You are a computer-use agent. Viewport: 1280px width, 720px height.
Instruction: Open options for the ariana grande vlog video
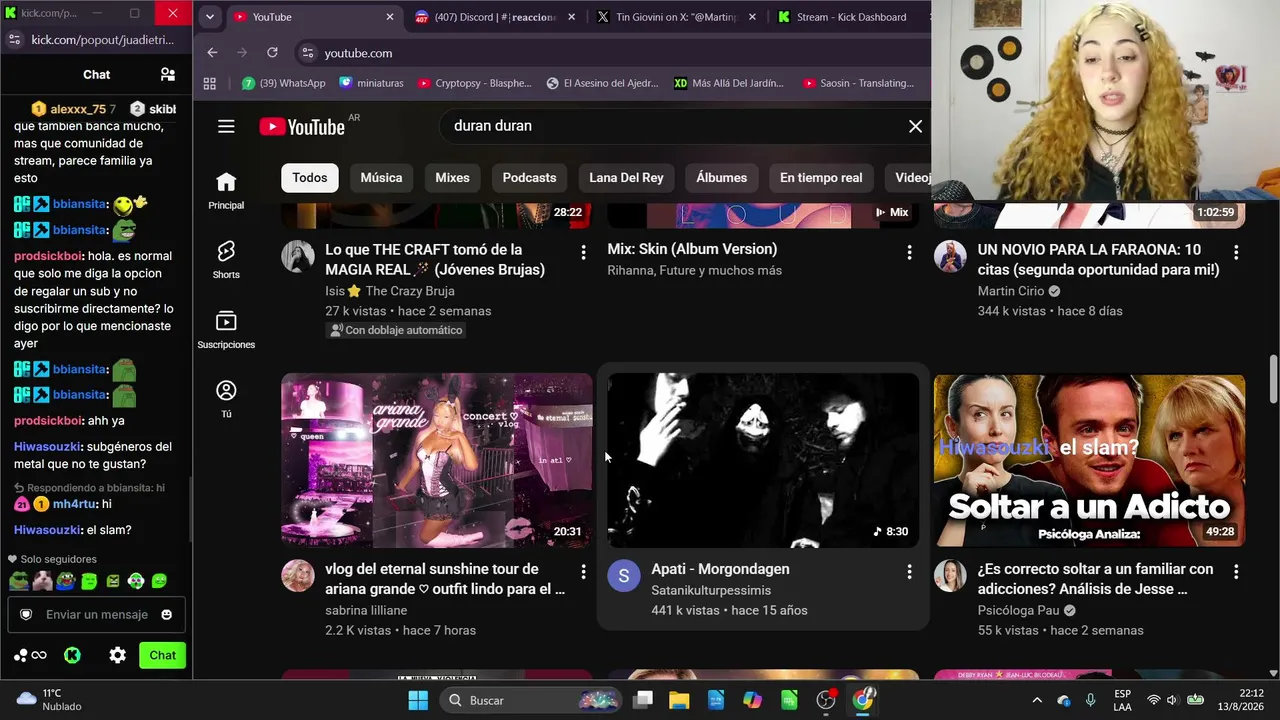tap(583, 572)
